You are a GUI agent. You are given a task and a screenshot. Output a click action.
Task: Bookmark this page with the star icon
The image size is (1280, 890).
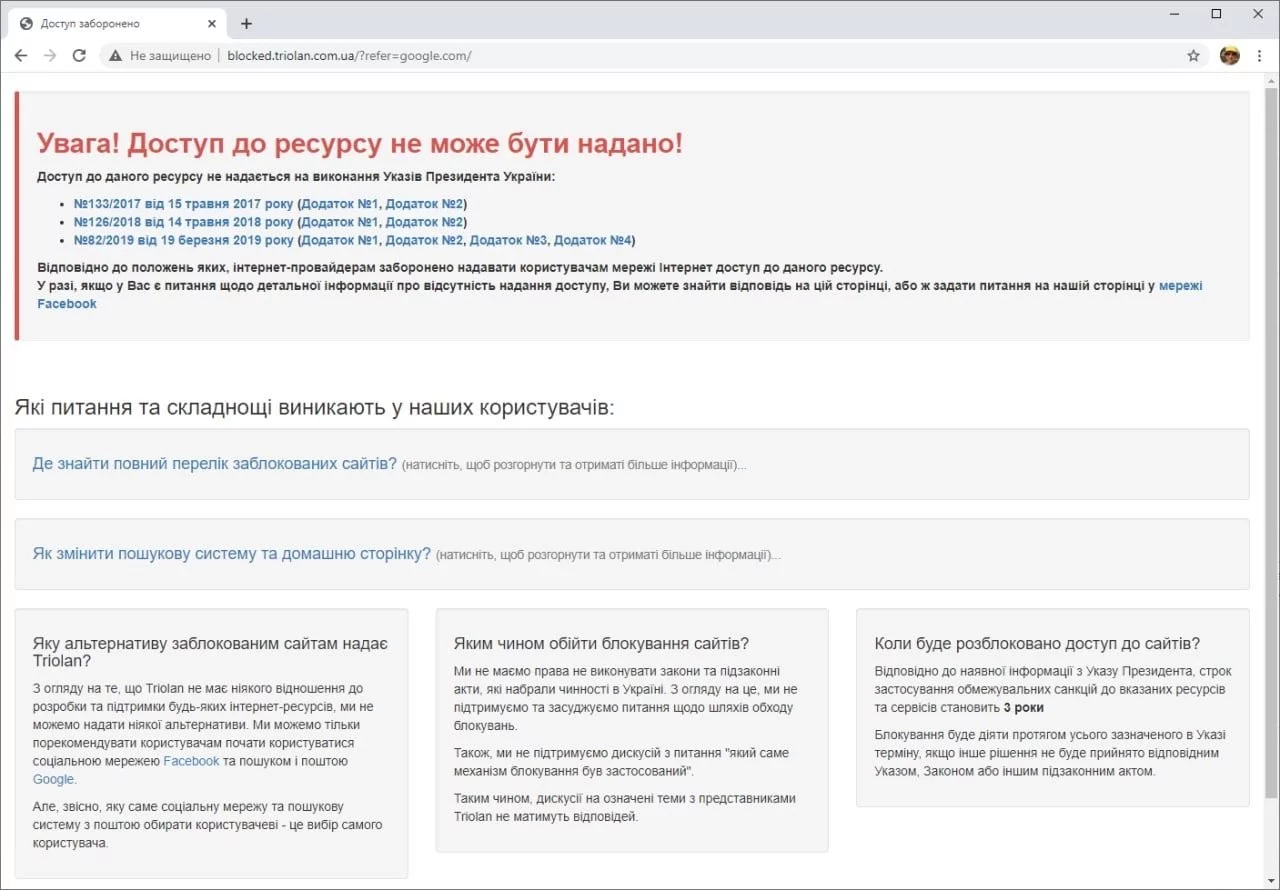point(1193,56)
